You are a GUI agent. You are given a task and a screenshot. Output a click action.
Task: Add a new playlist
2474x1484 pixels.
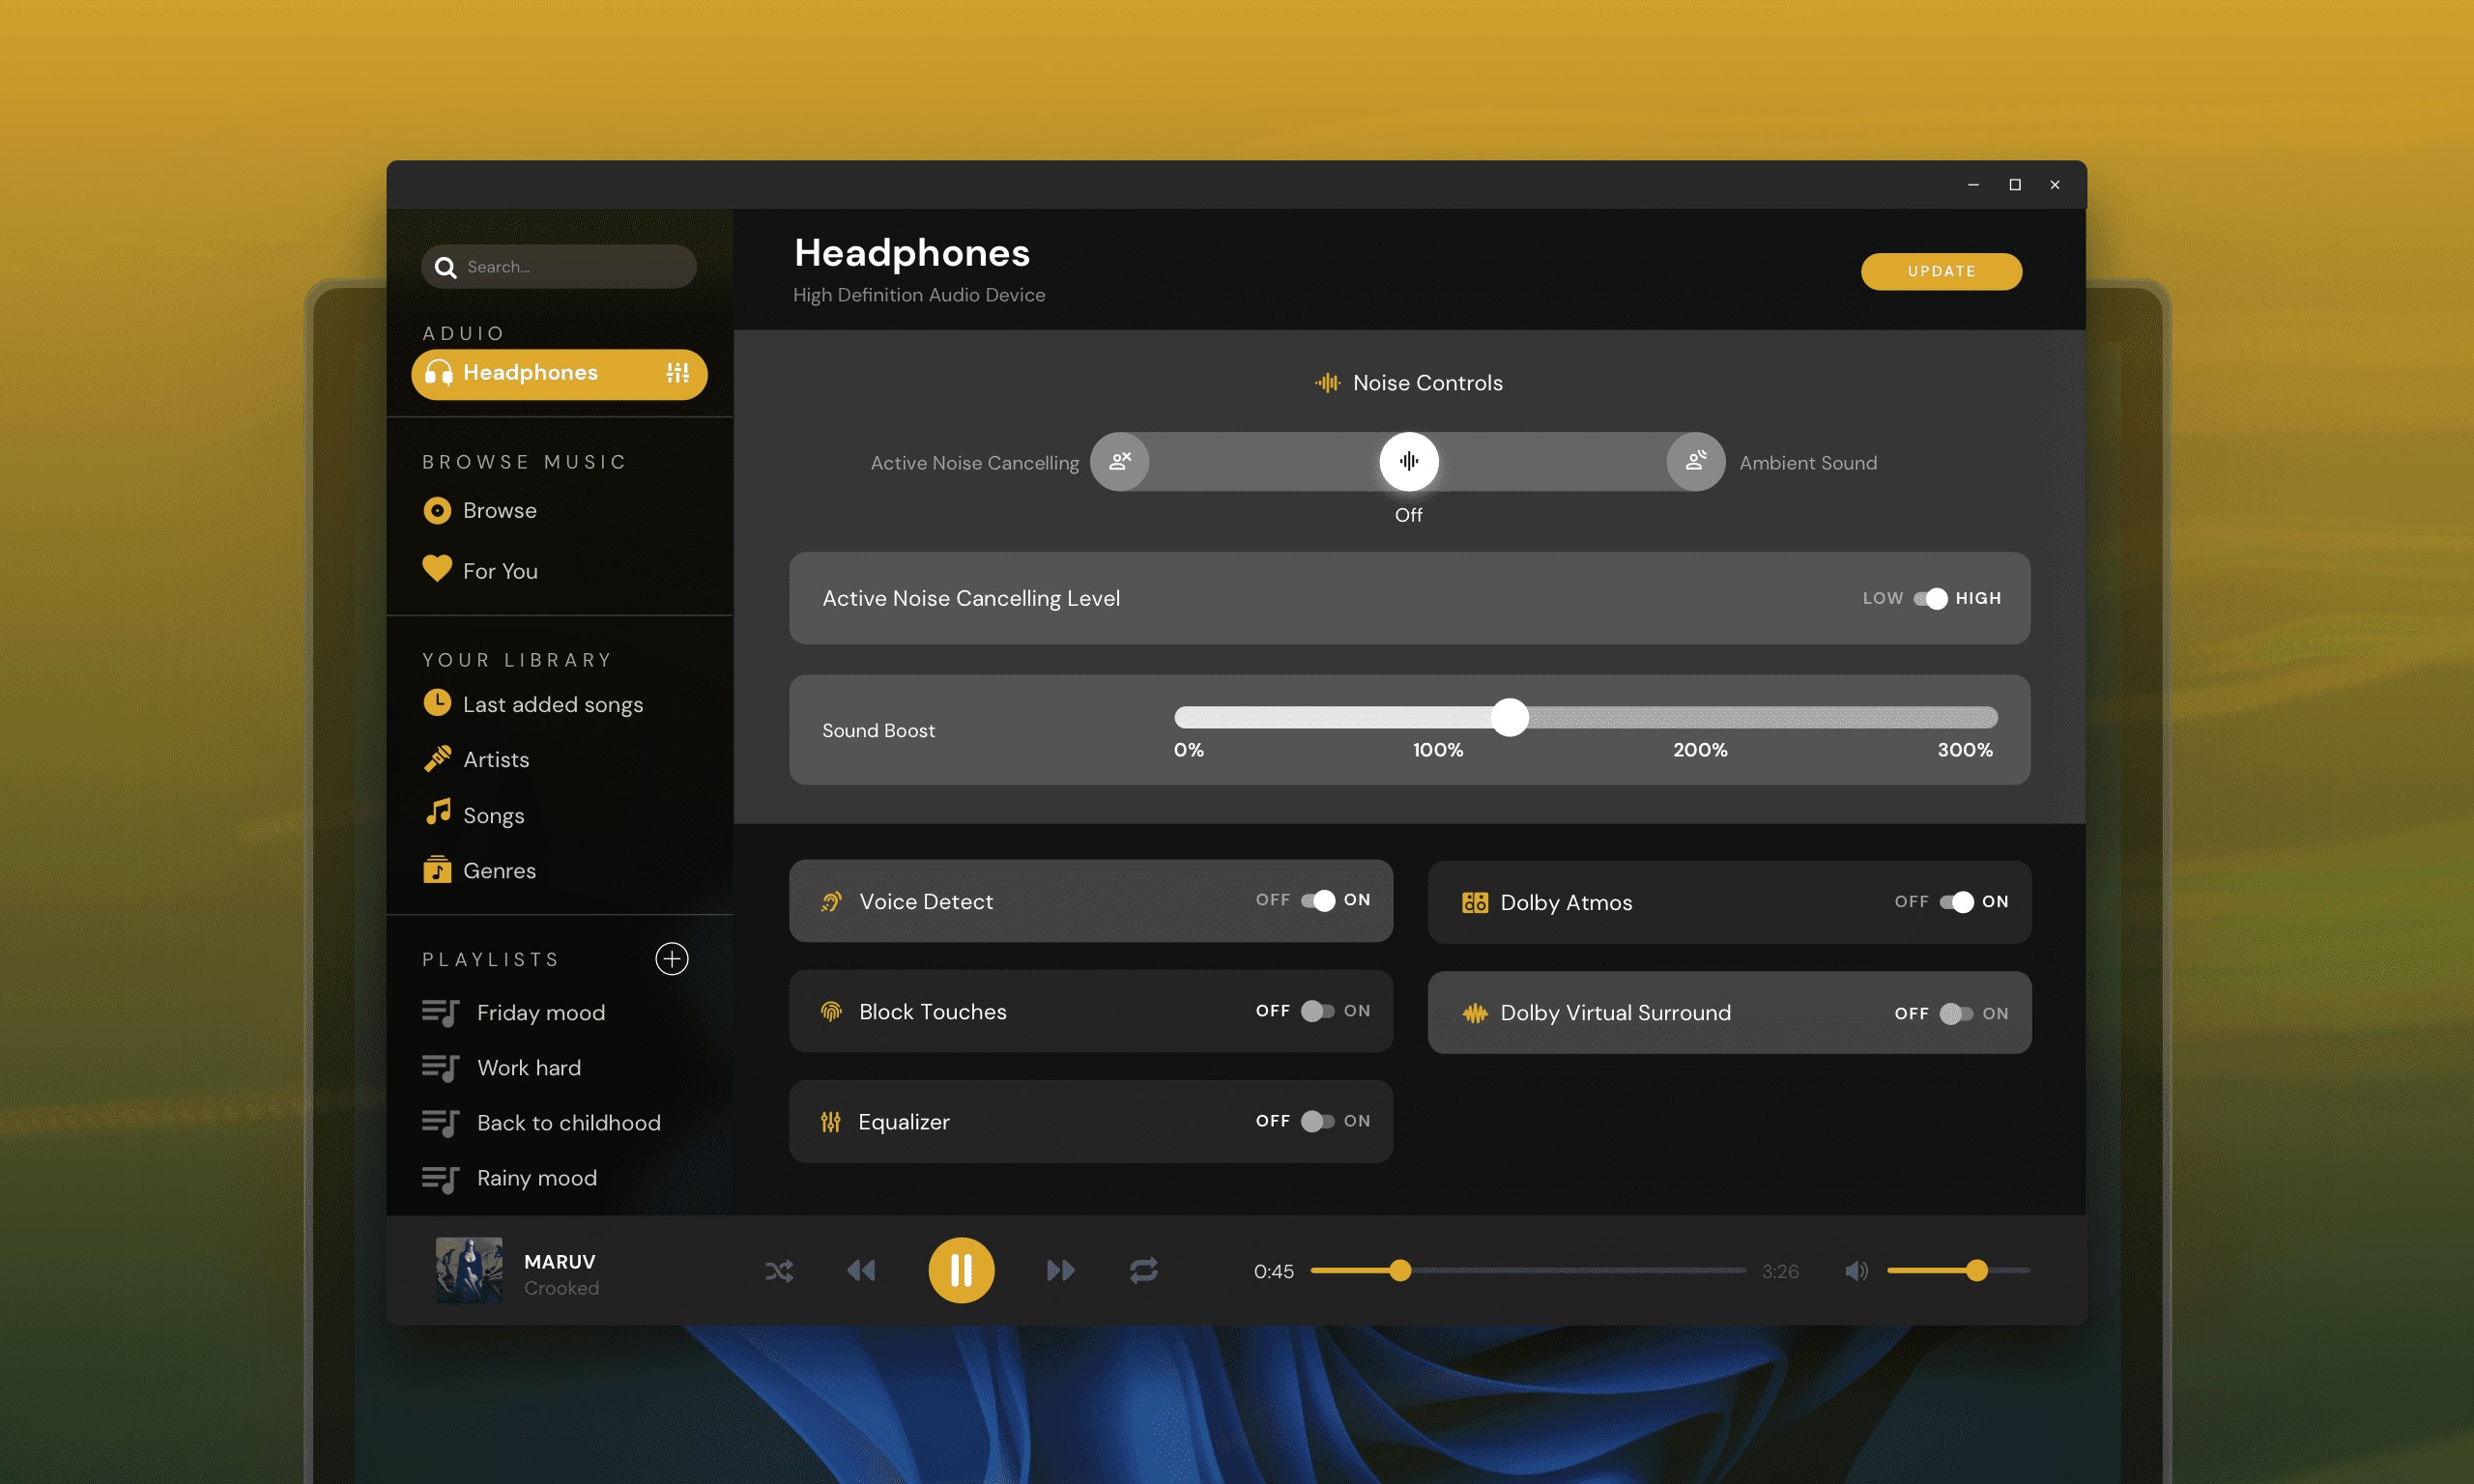(x=672, y=959)
